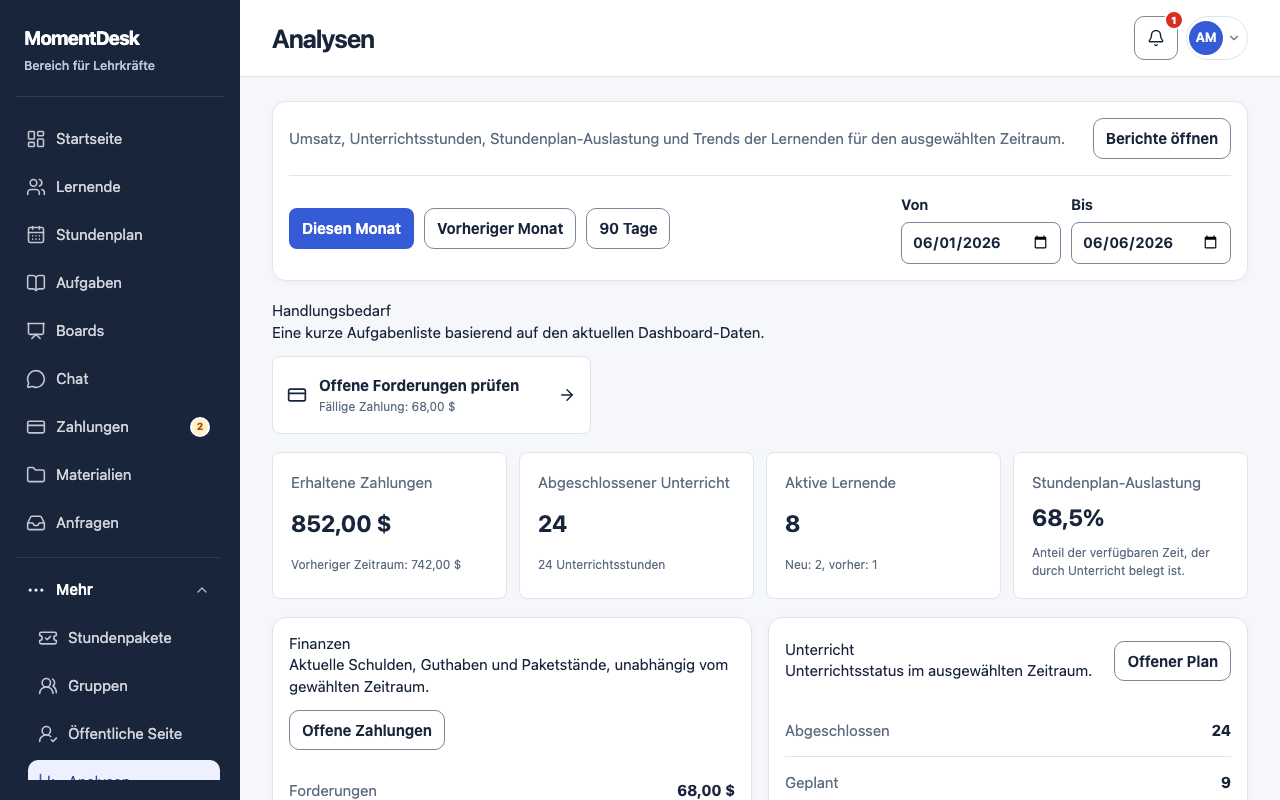Click the Aktive Lernende card label
The width and height of the screenshot is (1280, 800).
[840, 483]
